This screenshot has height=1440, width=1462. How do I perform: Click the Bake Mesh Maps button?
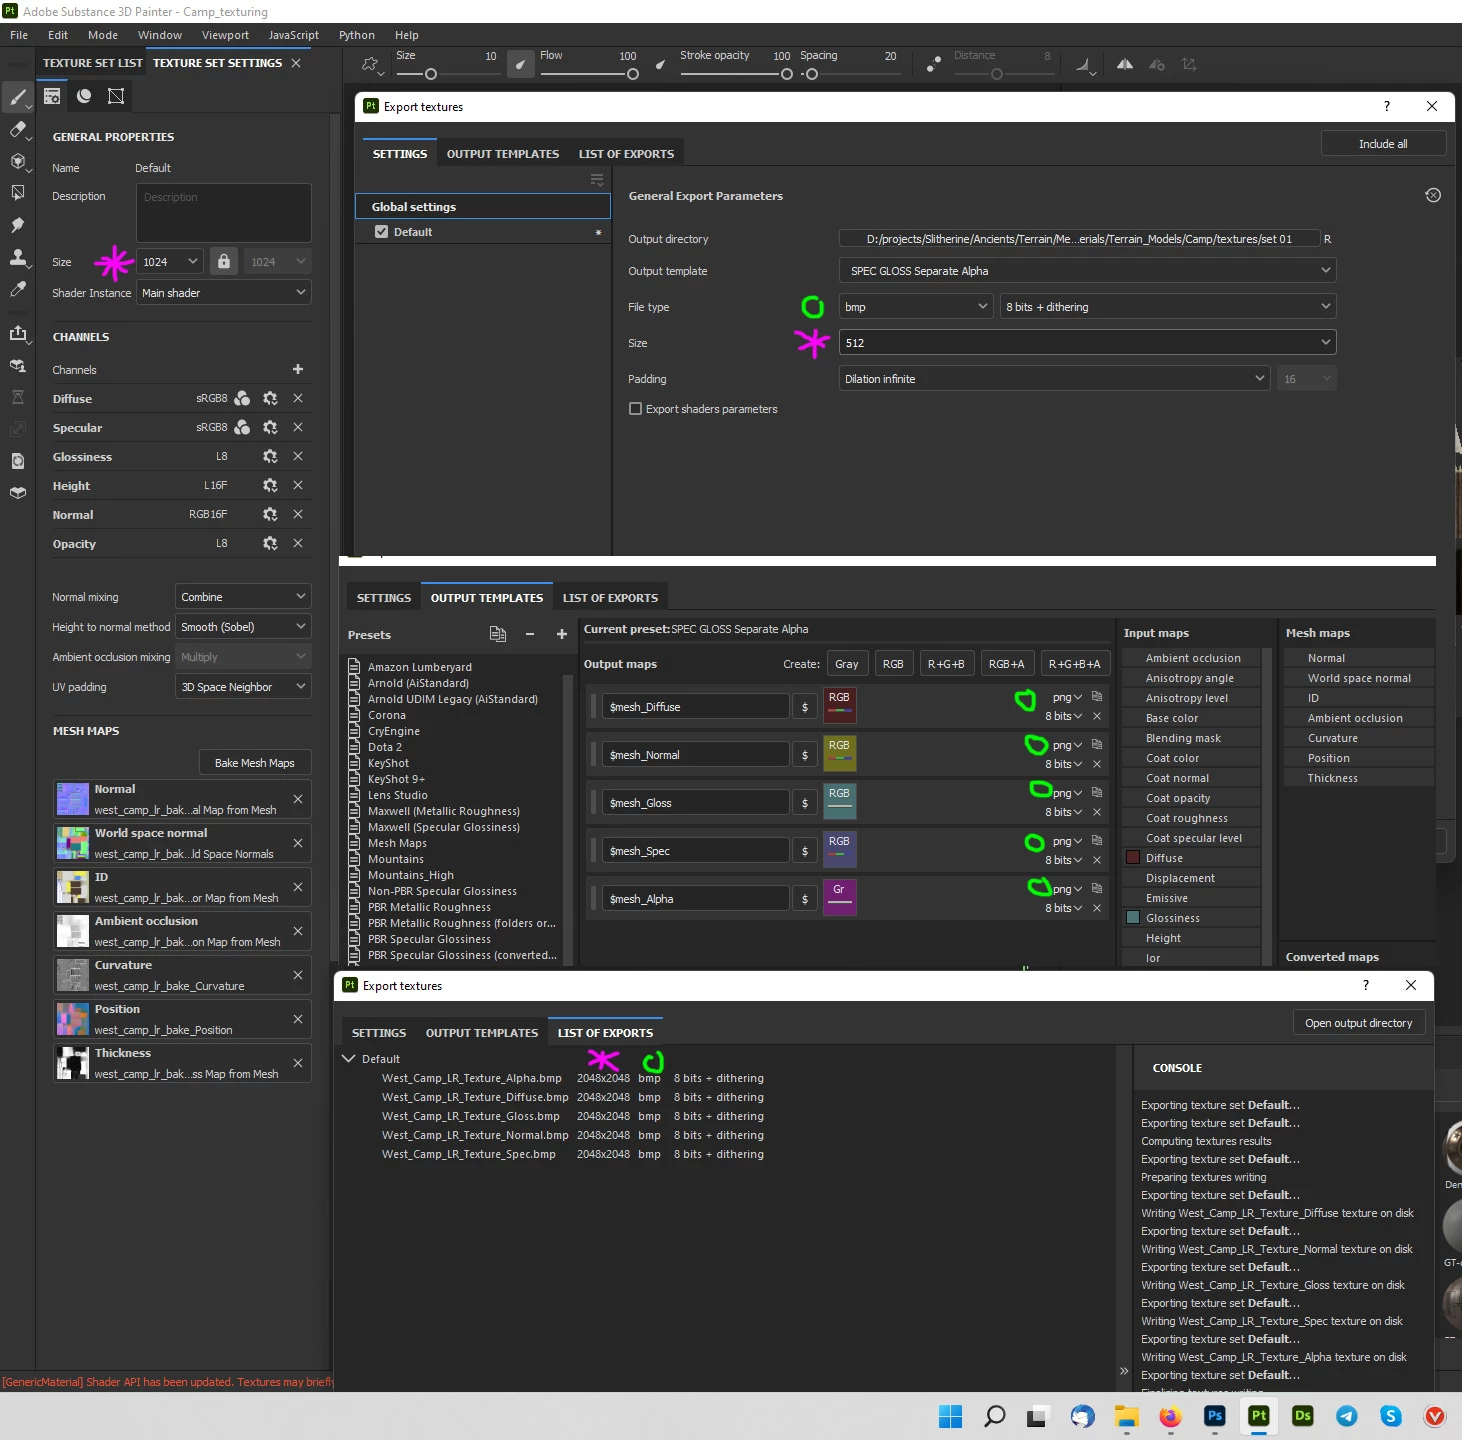[x=255, y=762]
